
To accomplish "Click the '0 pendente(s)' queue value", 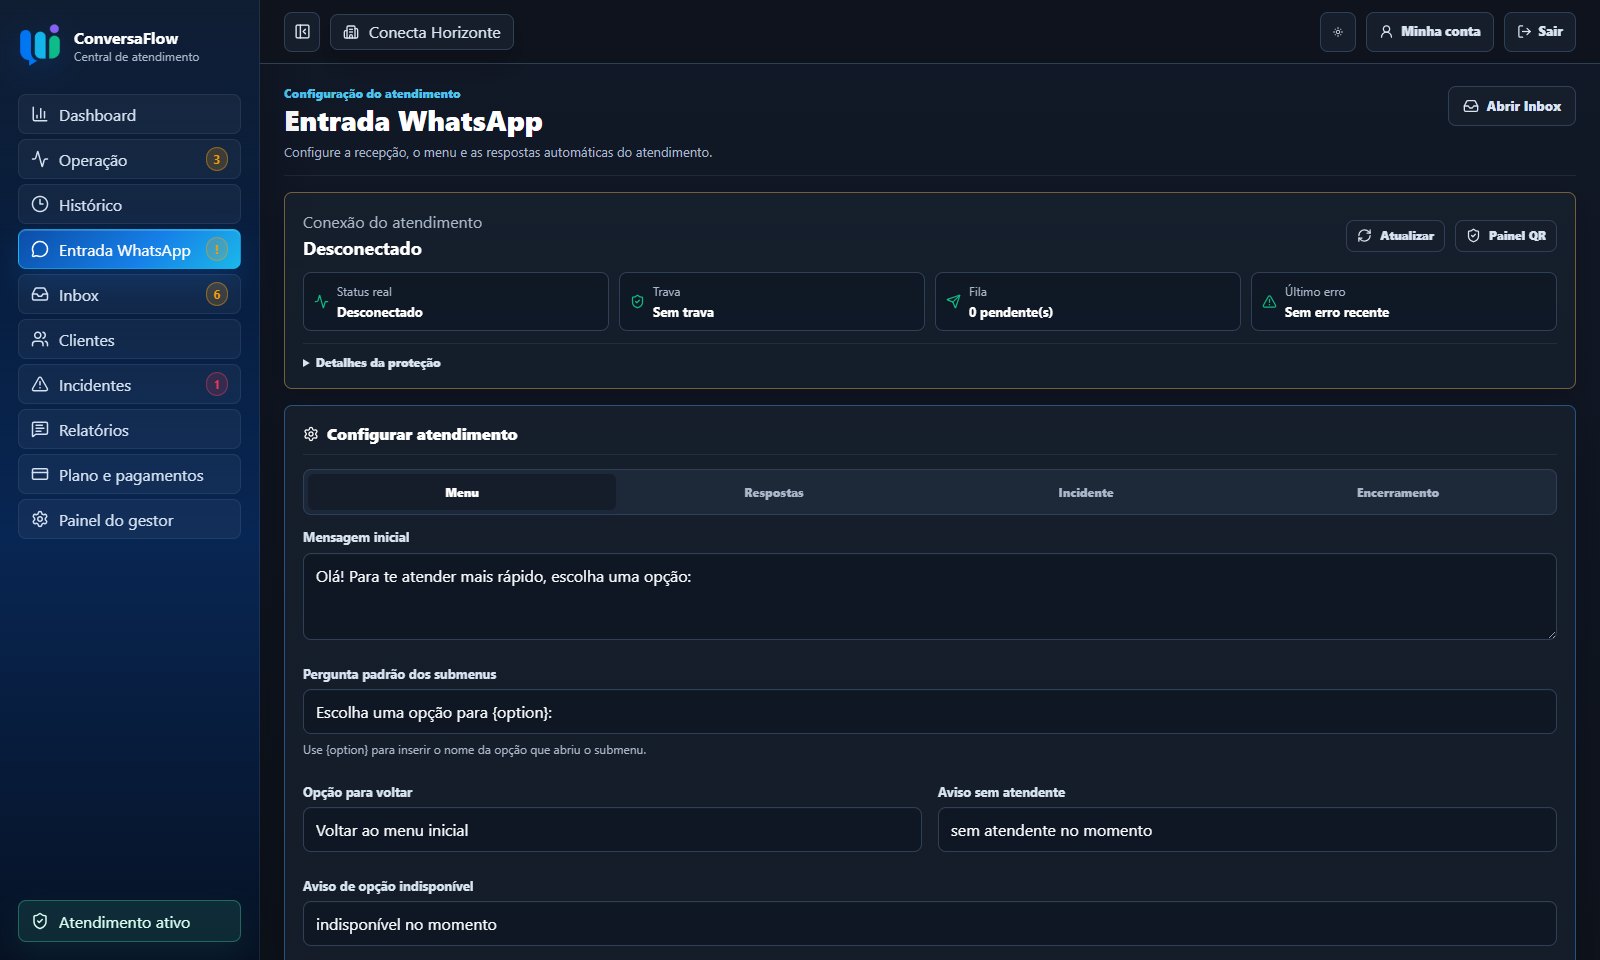I will click(1010, 312).
